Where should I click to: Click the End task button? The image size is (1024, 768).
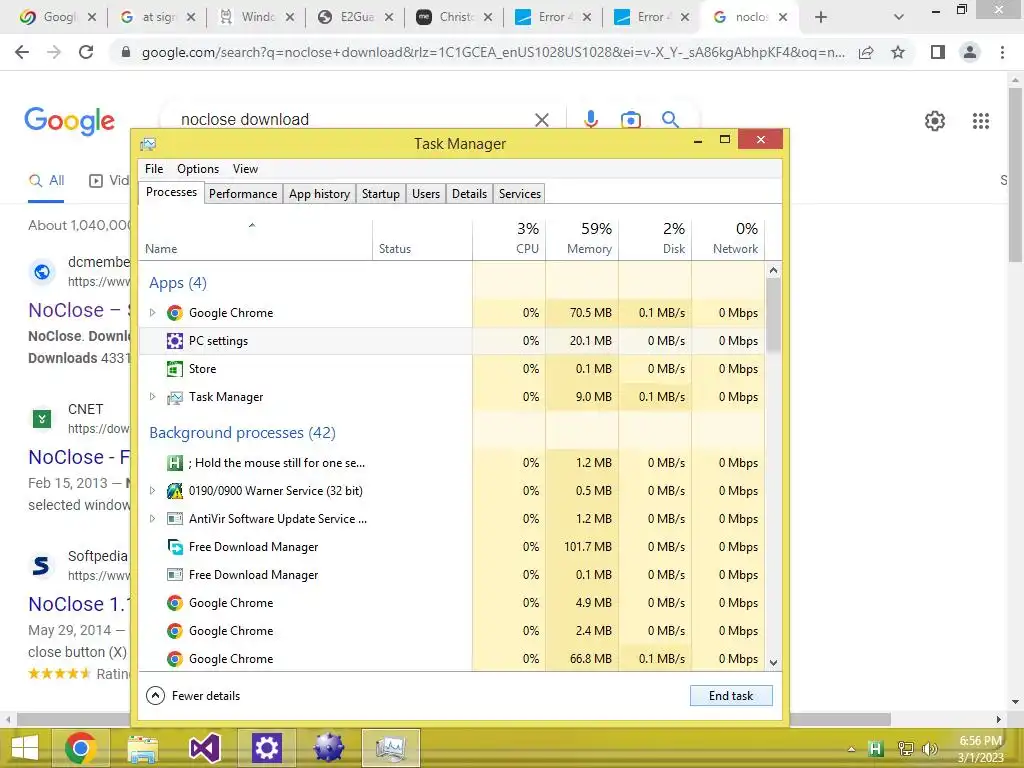731,696
